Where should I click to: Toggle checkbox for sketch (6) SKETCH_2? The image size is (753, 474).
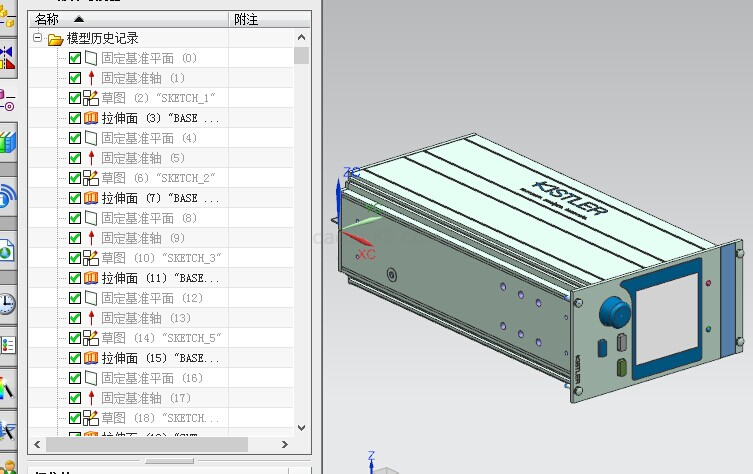[x=75, y=178]
